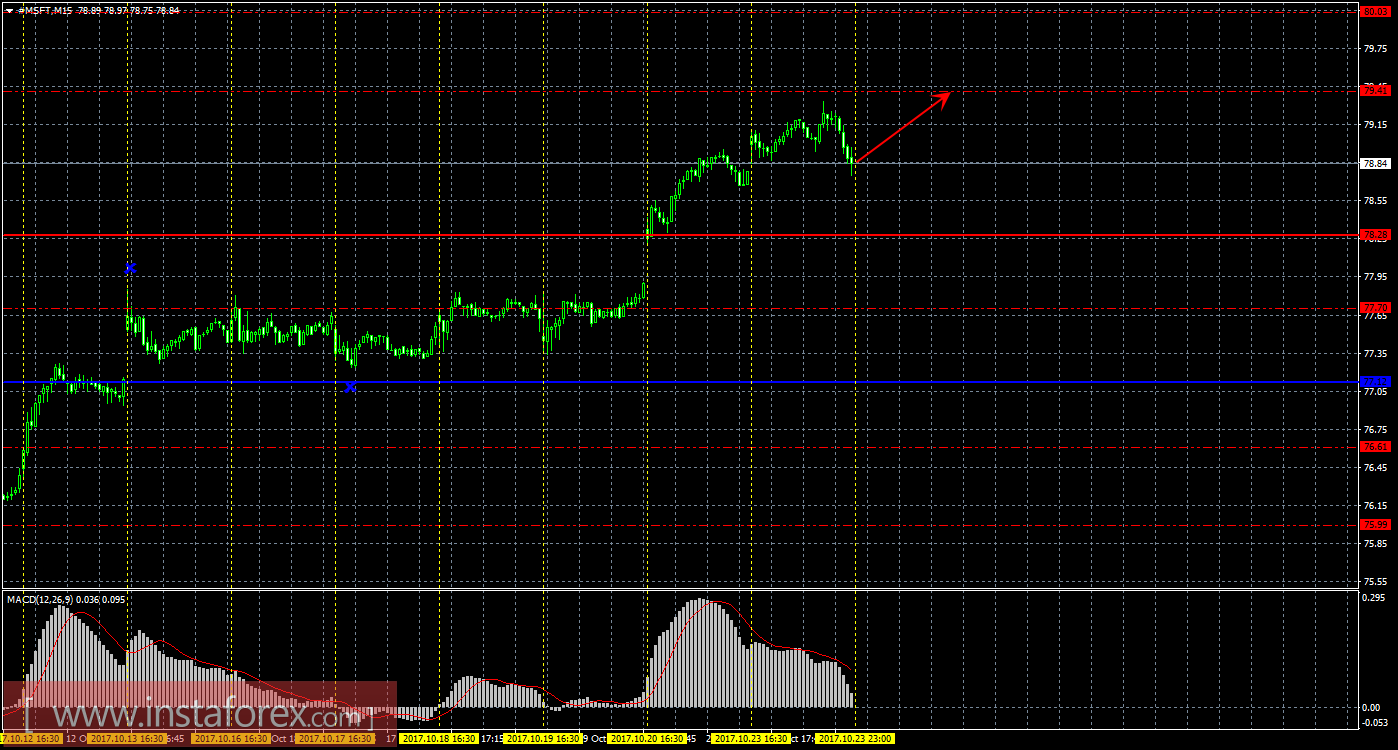Click the #MSFT,M15 chart title text
The height and width of the screenshot is (750, 1398).
point(45,10)
